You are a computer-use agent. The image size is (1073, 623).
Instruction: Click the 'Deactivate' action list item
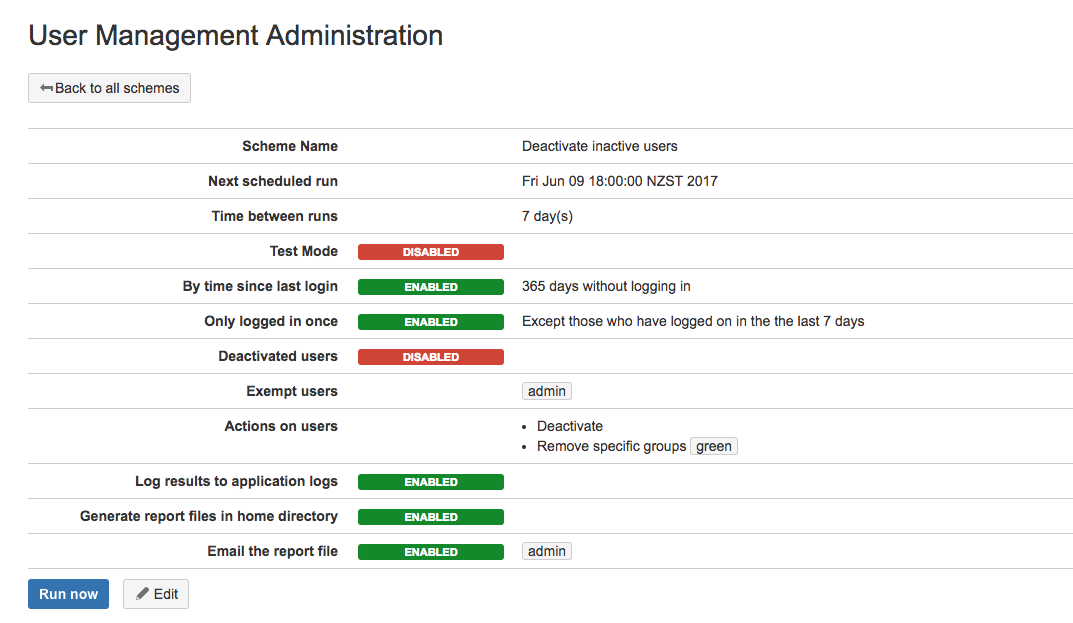[x=570, y=425]
